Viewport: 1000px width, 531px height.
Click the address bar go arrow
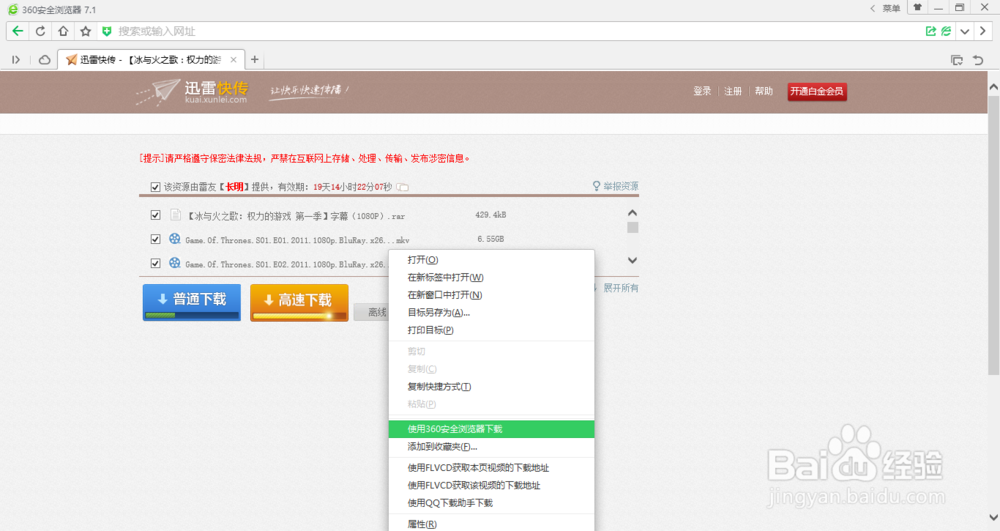click(983, 31)
